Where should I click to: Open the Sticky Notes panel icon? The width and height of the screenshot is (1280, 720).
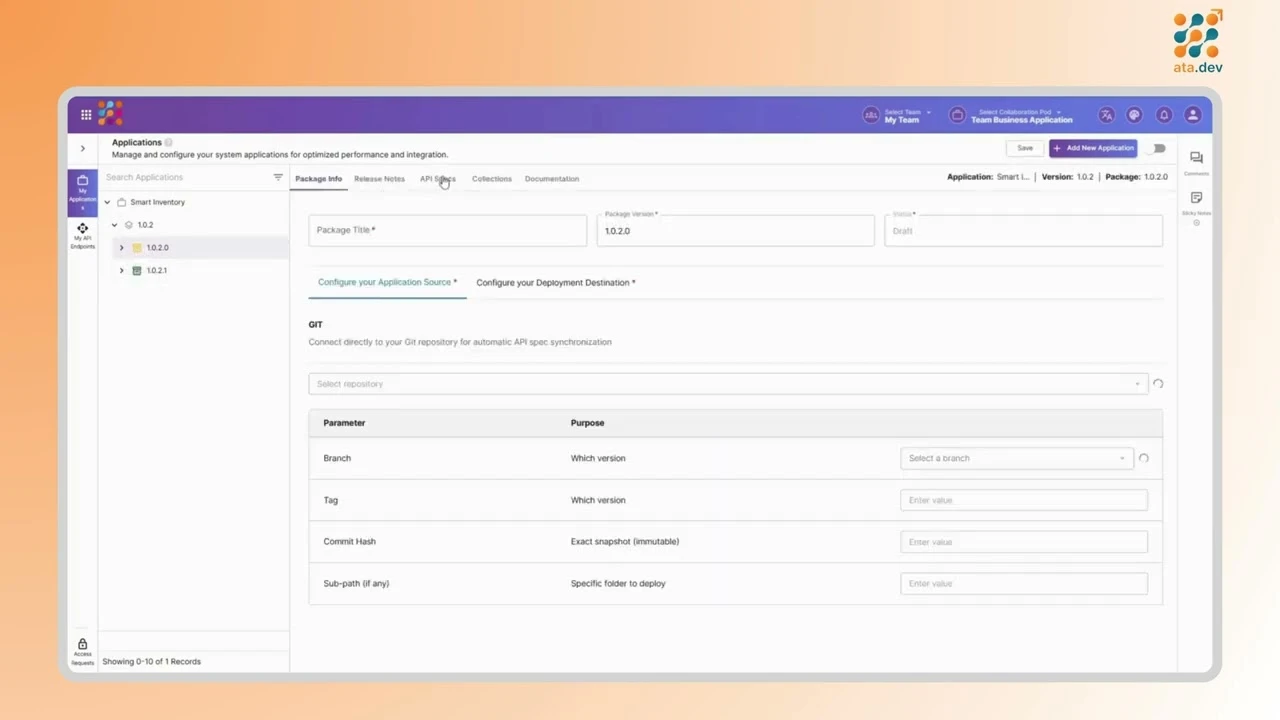click(x=1196, y=200)
